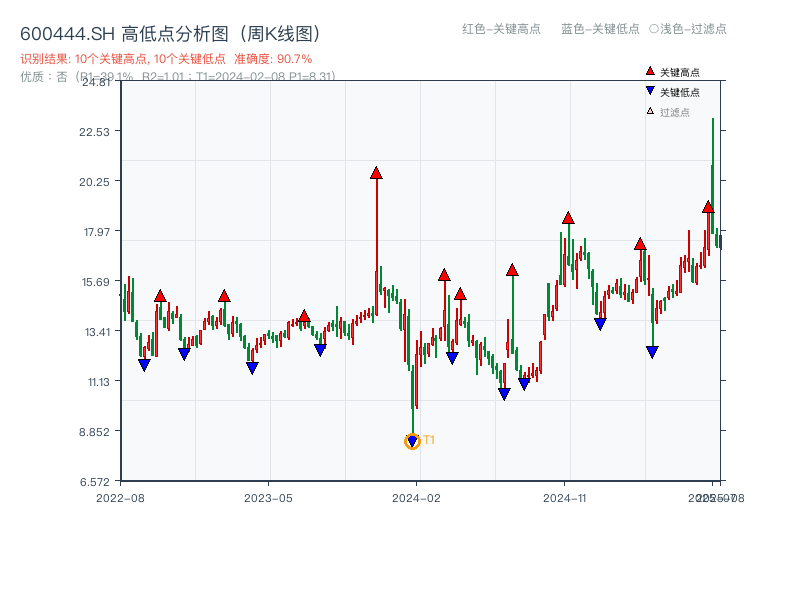Click the gray 优质：否 info line
This screenshot has width=800, height=600.
click(178, 77)
